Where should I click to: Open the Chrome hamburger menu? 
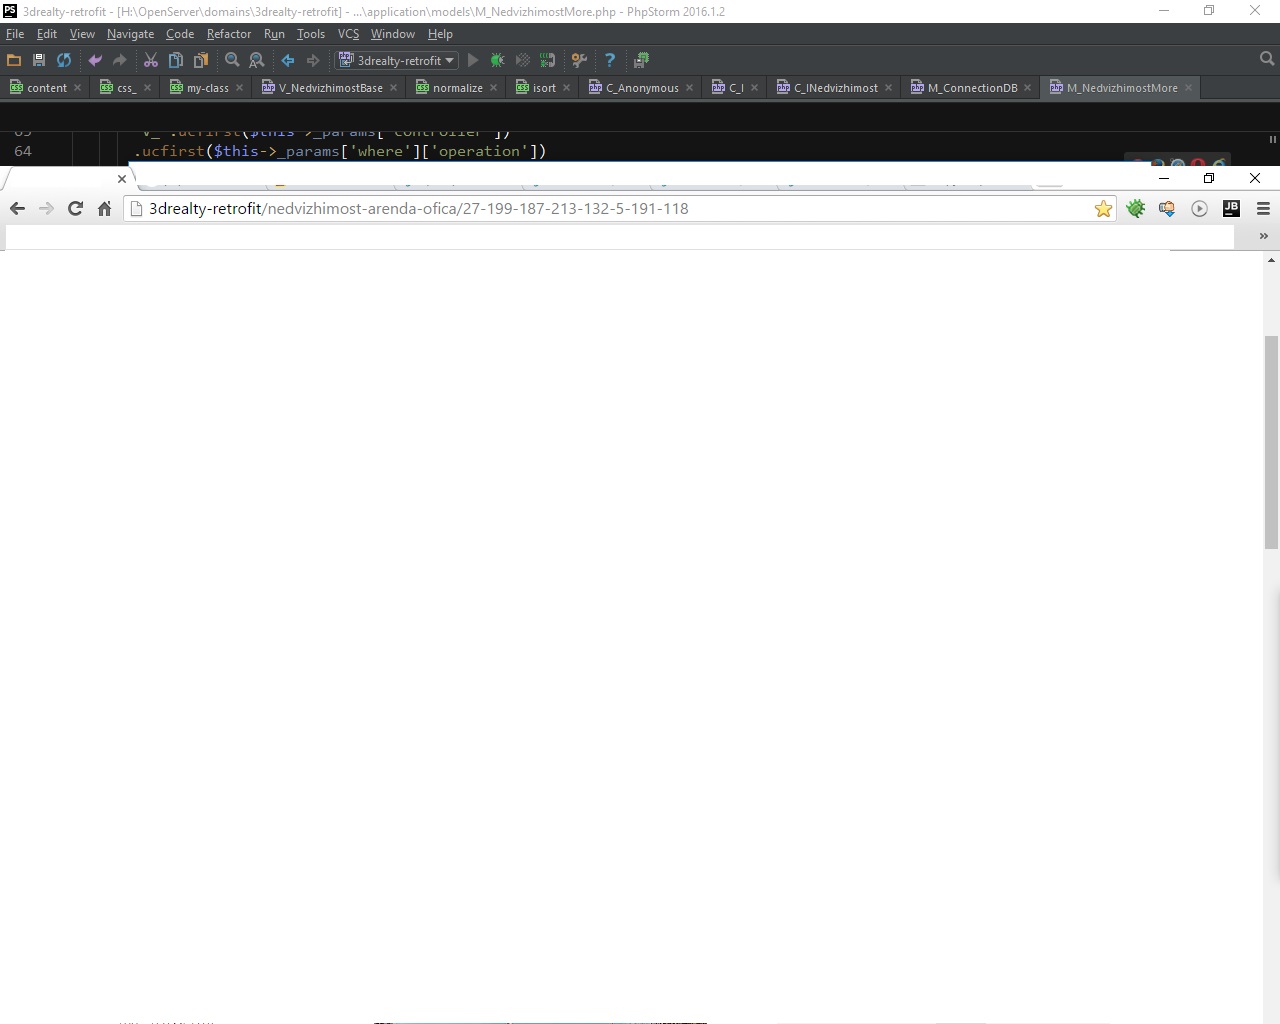(1263, 208)
